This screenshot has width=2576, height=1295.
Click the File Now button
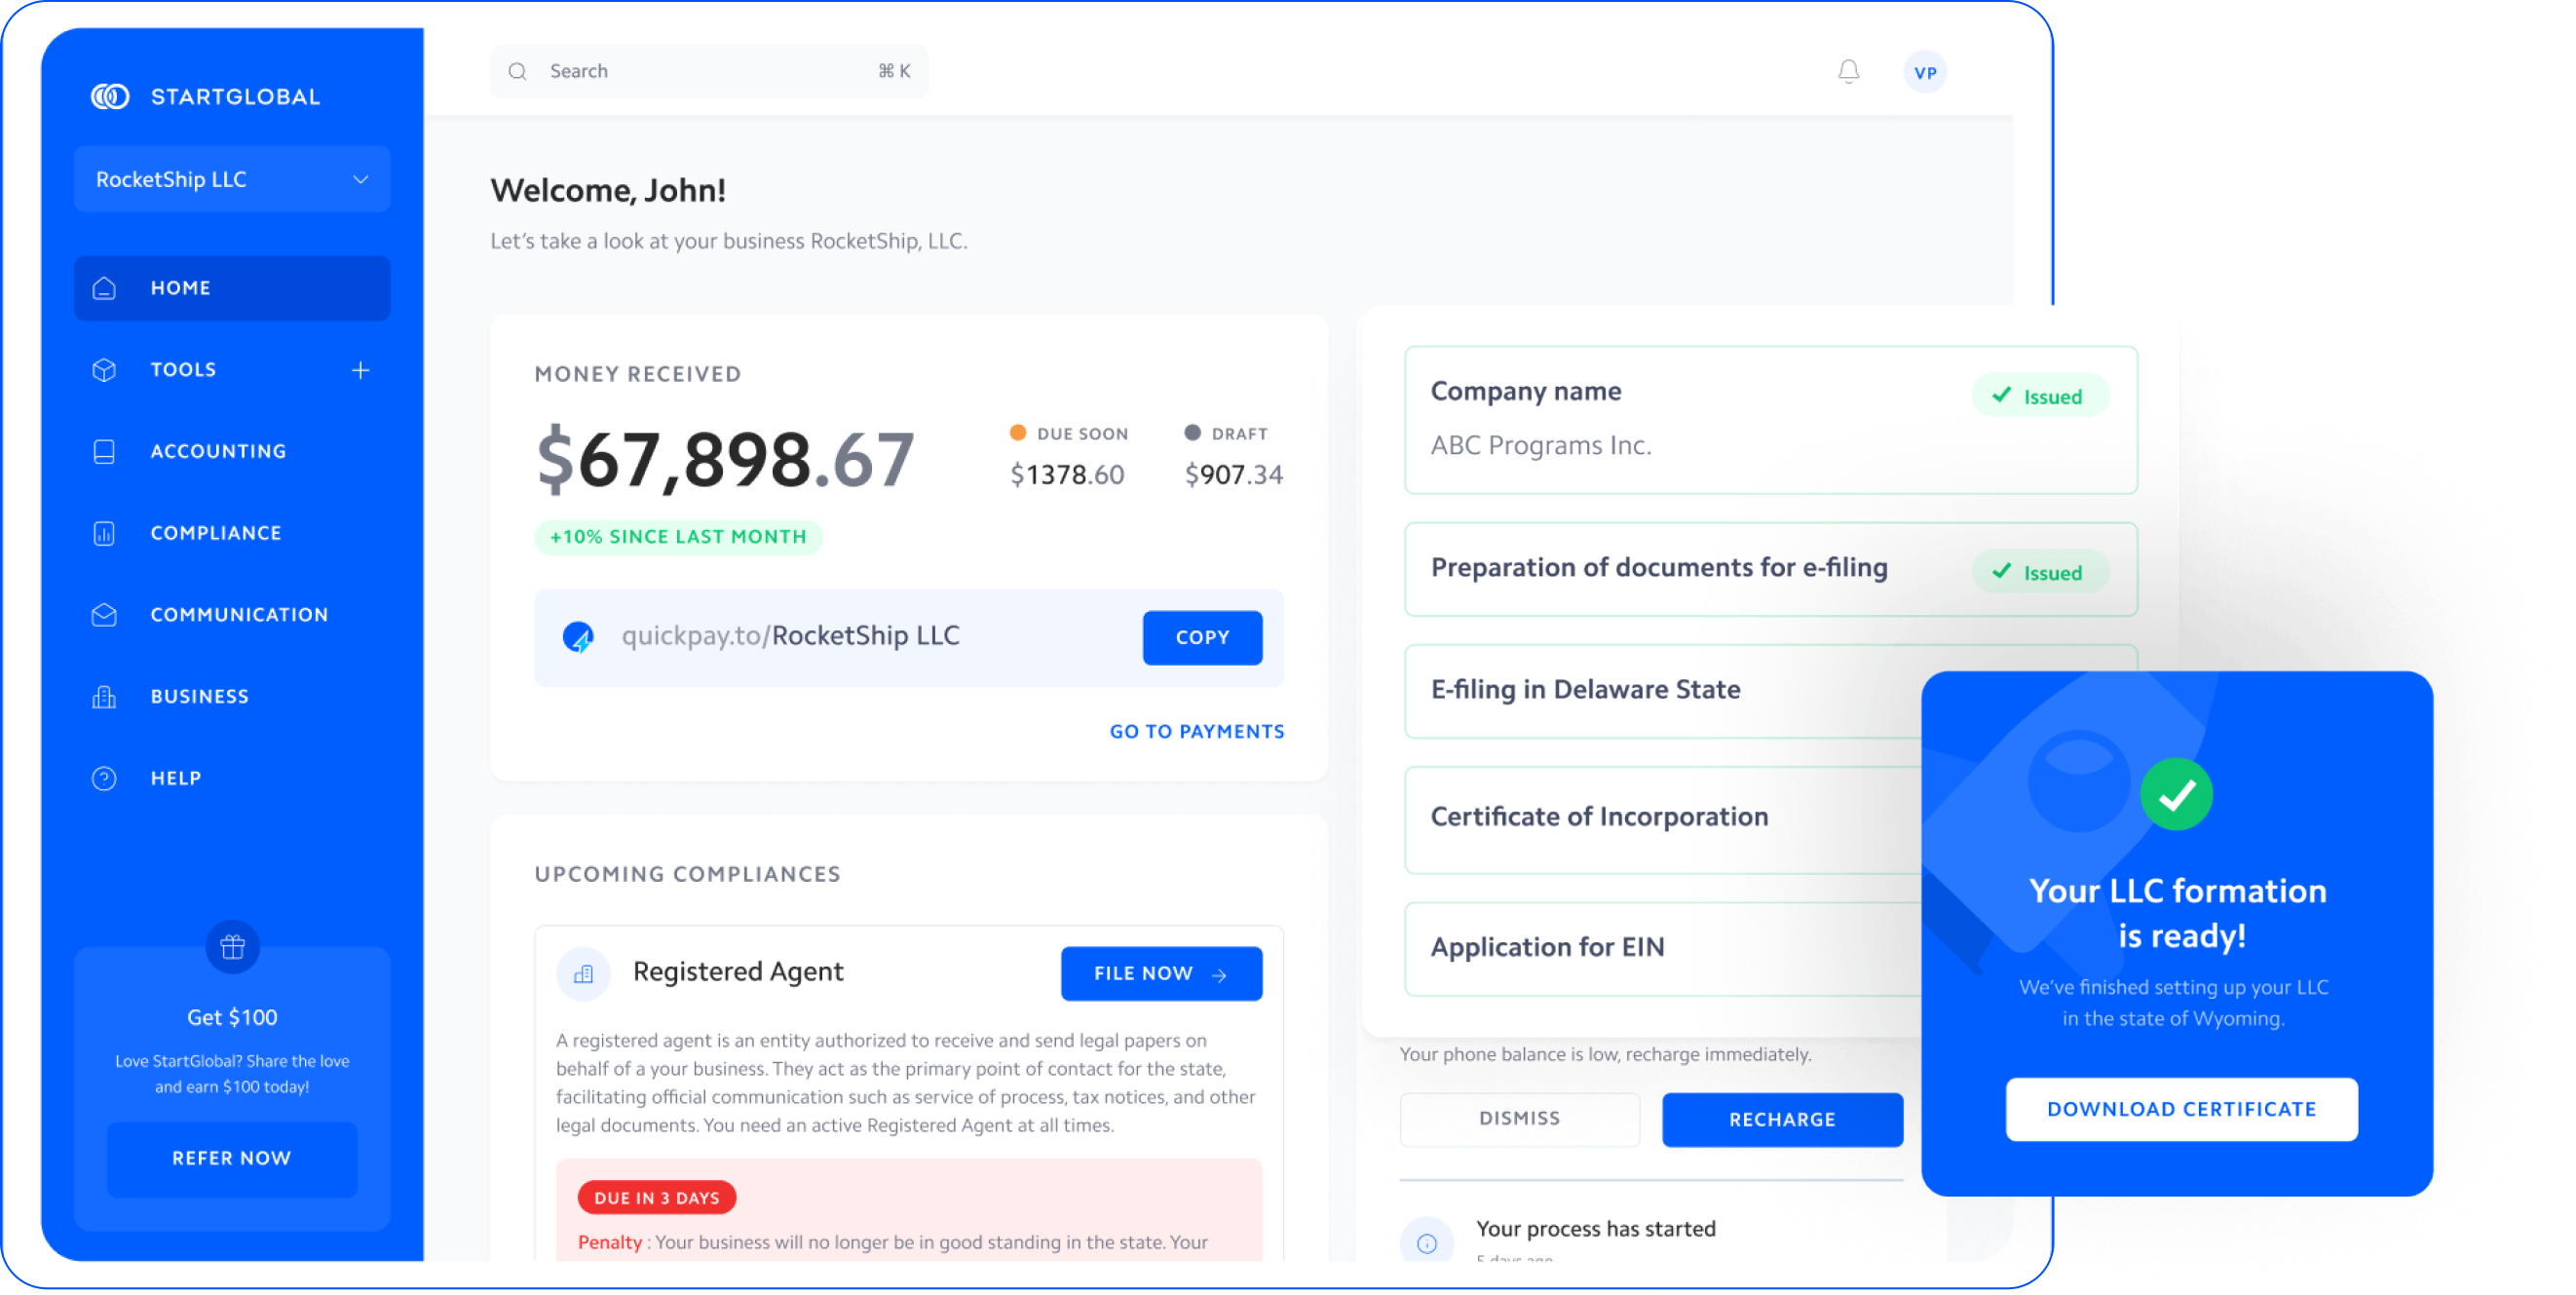[1161, 974]
